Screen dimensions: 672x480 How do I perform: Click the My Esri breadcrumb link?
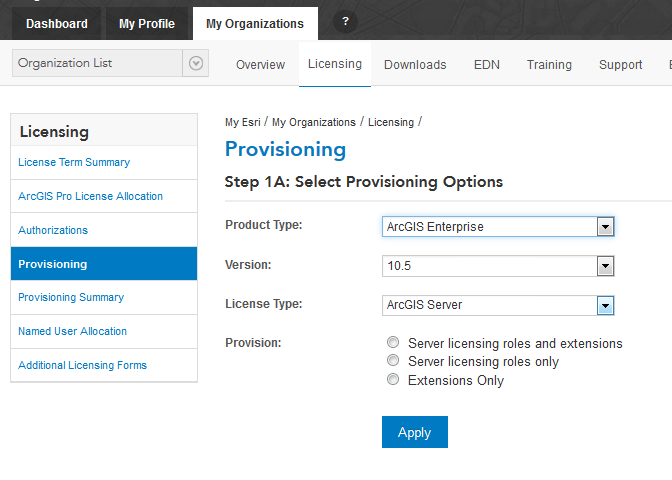[x=242, y=122]
